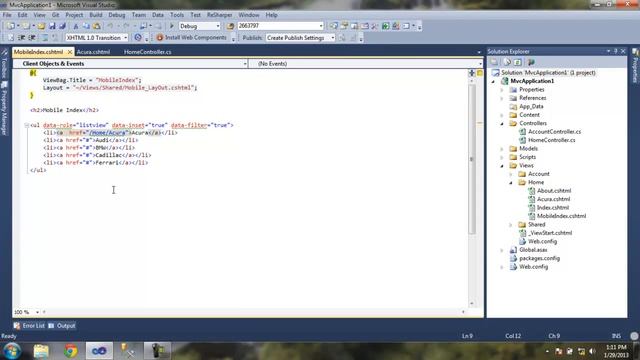Image resolution: width=640 pixels, height=360 pixels.
Task: Click Show All Files icon in Solution Explorer
Action: click(507, 62)
